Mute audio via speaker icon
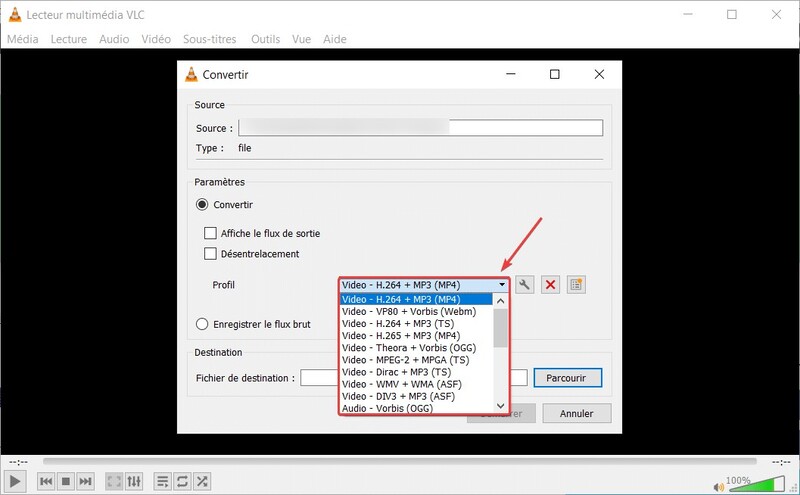800x495 pixels. [x=718, y=487]
